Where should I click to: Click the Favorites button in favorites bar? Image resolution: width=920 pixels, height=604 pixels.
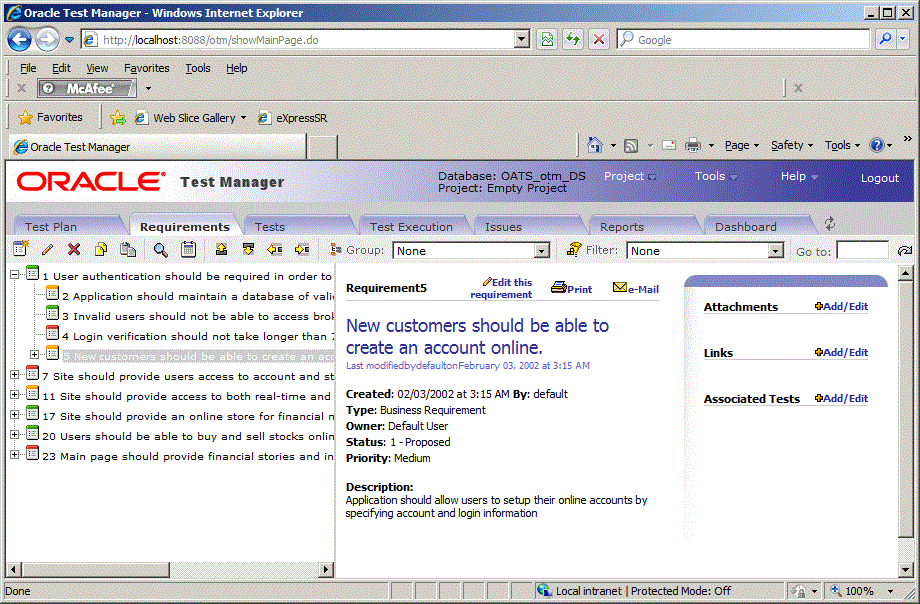click(x=50, y=117)
